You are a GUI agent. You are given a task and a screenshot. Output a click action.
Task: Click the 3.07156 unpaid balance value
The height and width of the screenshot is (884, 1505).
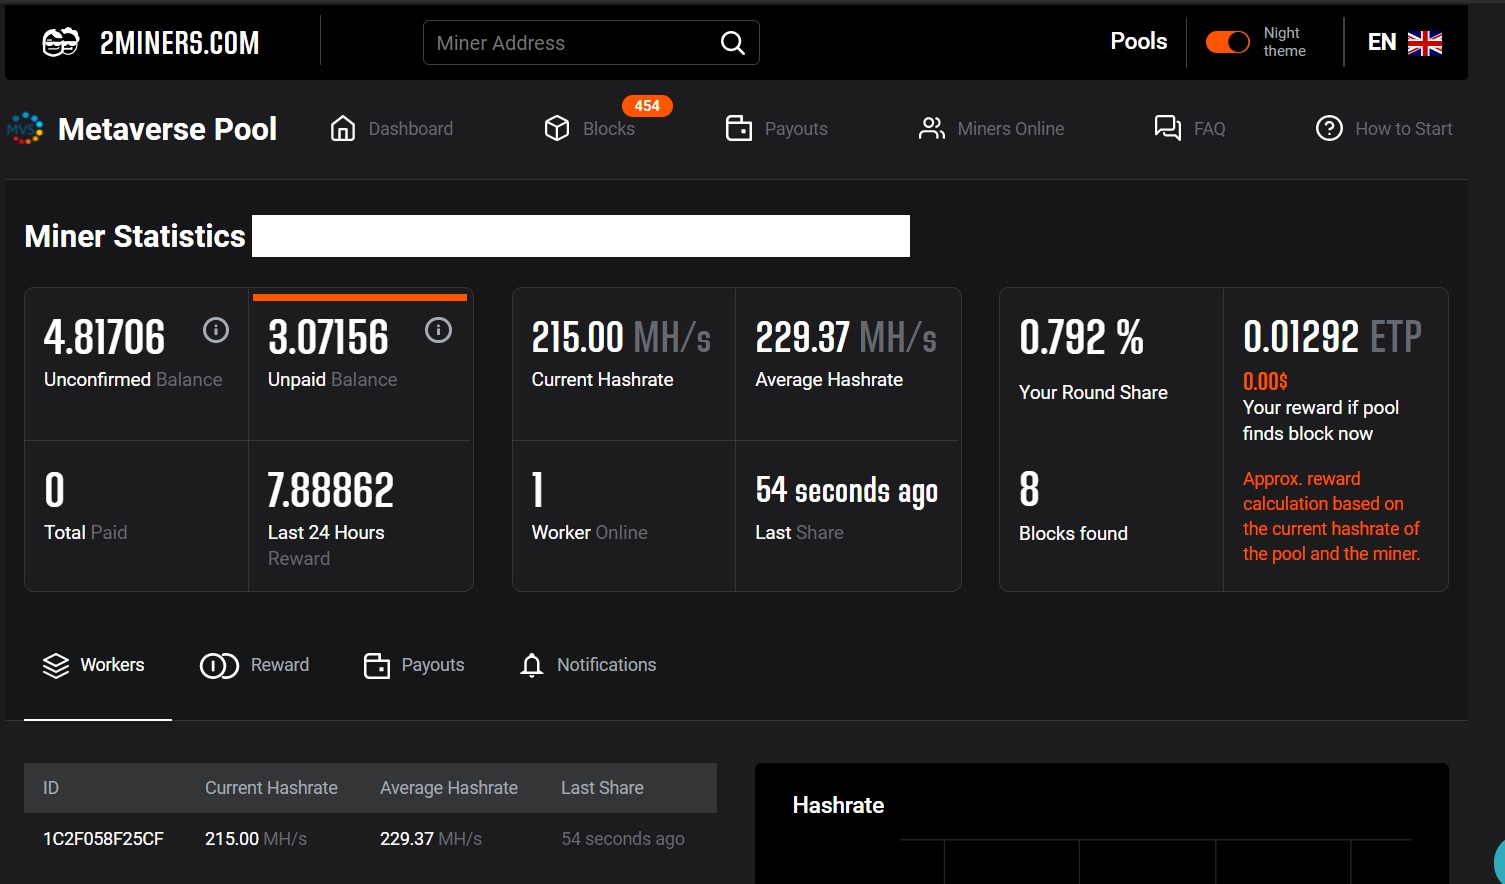click(328, 338)
